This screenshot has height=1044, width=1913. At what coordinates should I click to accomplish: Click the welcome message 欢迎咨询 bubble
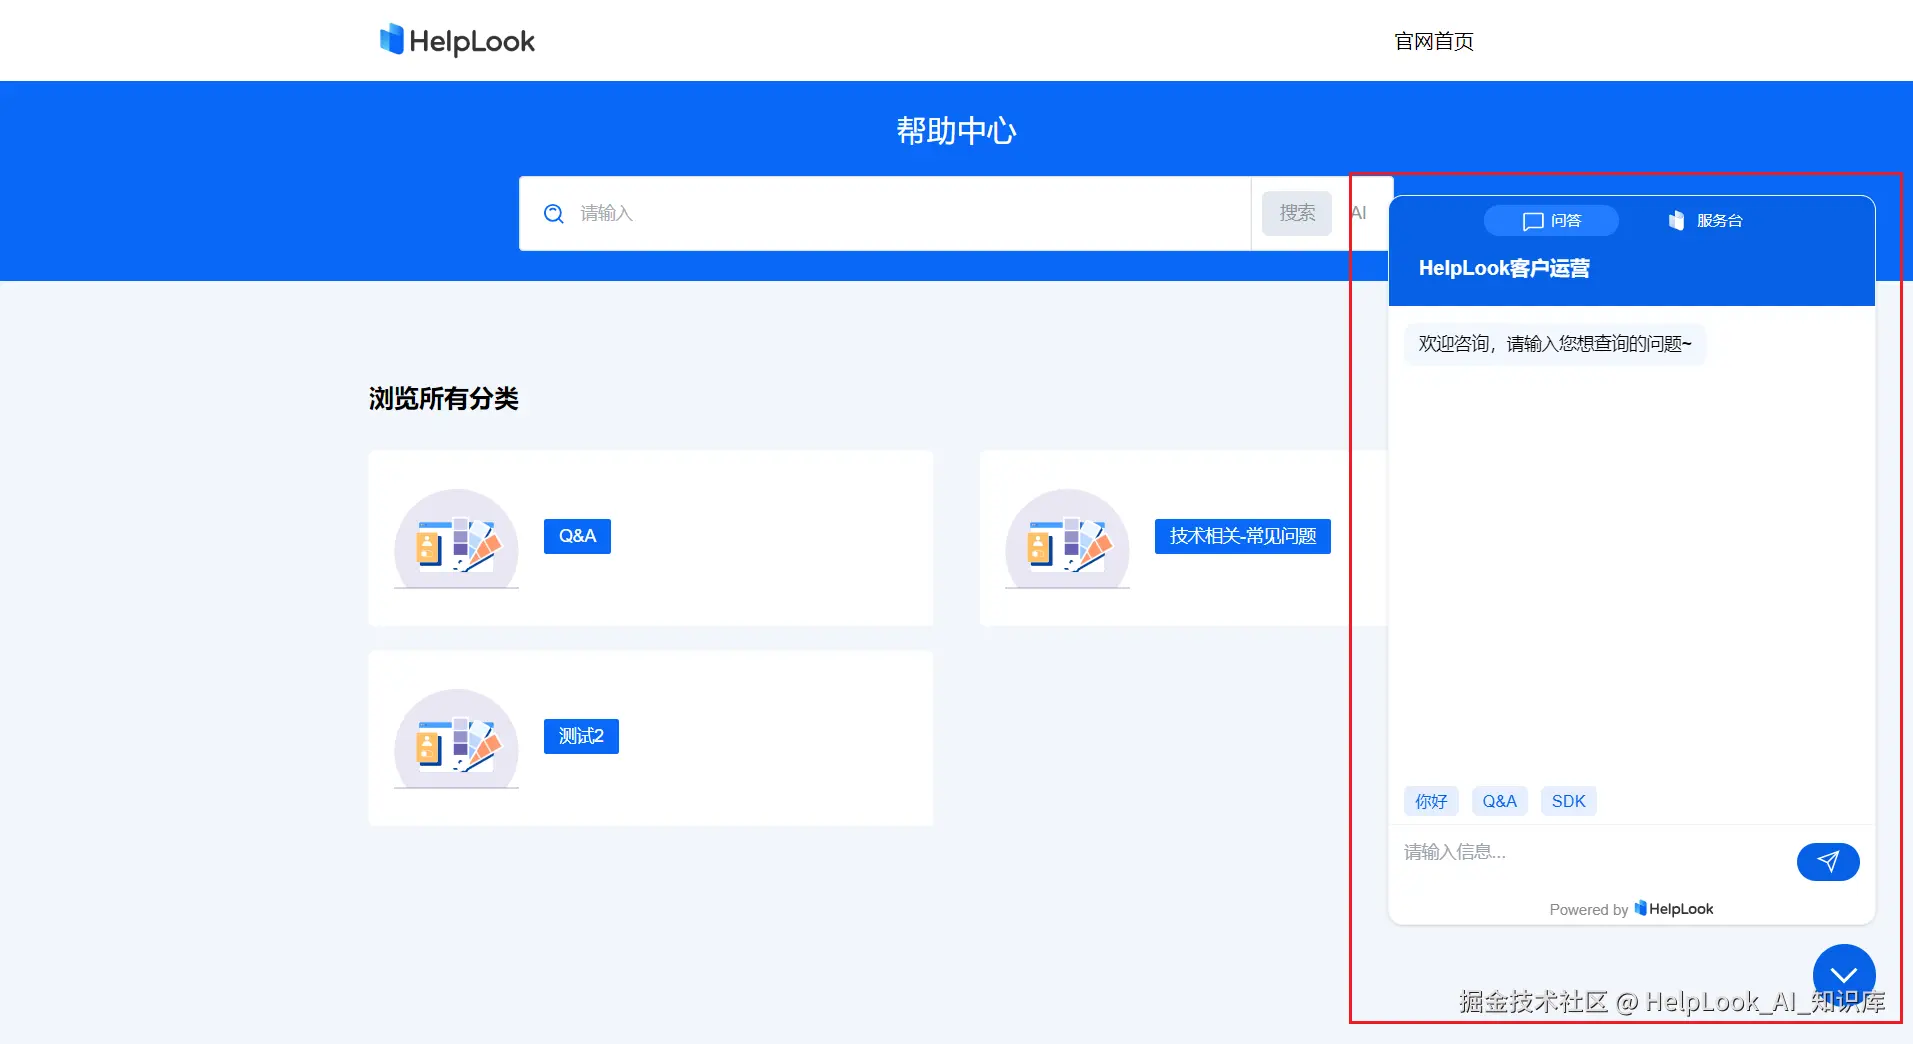(x=1555, y=344)
